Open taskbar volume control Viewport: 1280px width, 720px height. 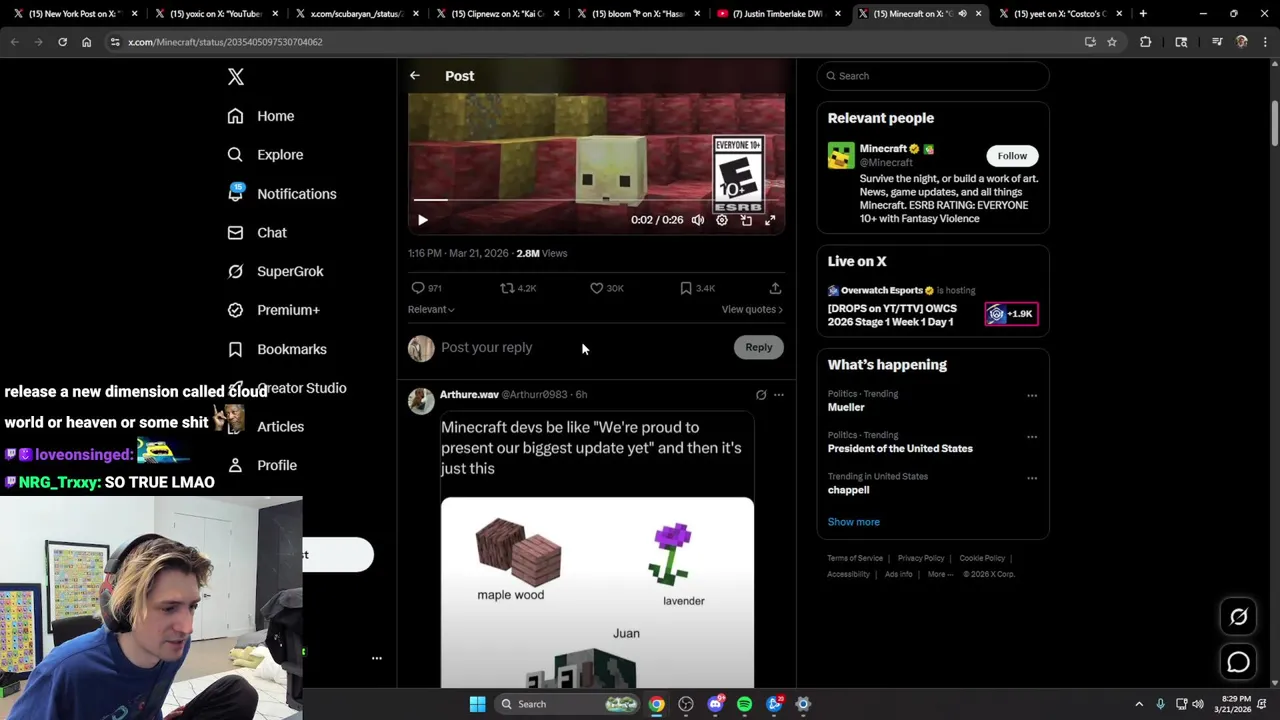pos(1198,704)
